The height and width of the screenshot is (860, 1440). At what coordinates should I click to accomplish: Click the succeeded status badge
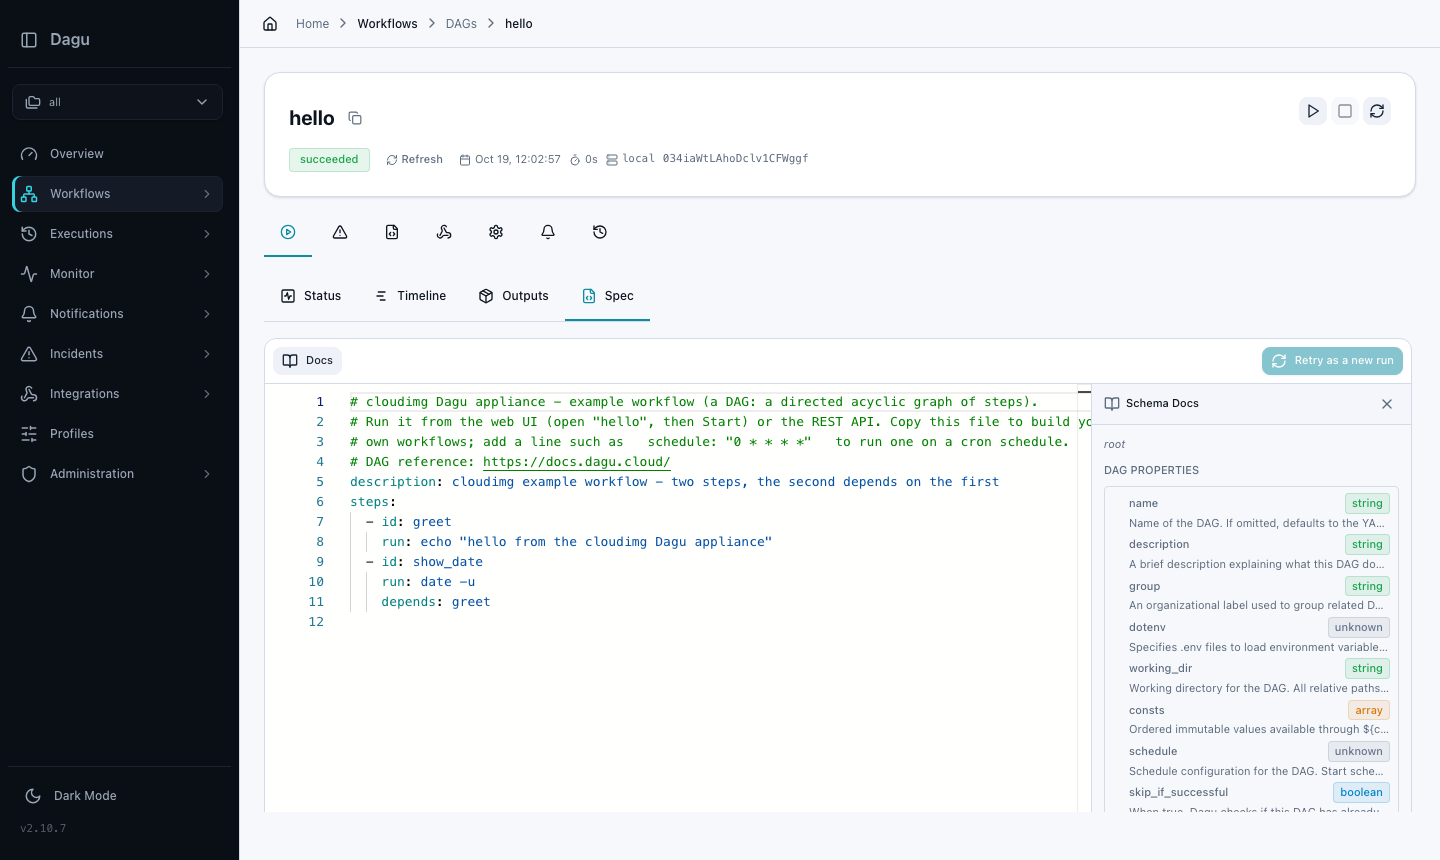[x=329, y=159]
